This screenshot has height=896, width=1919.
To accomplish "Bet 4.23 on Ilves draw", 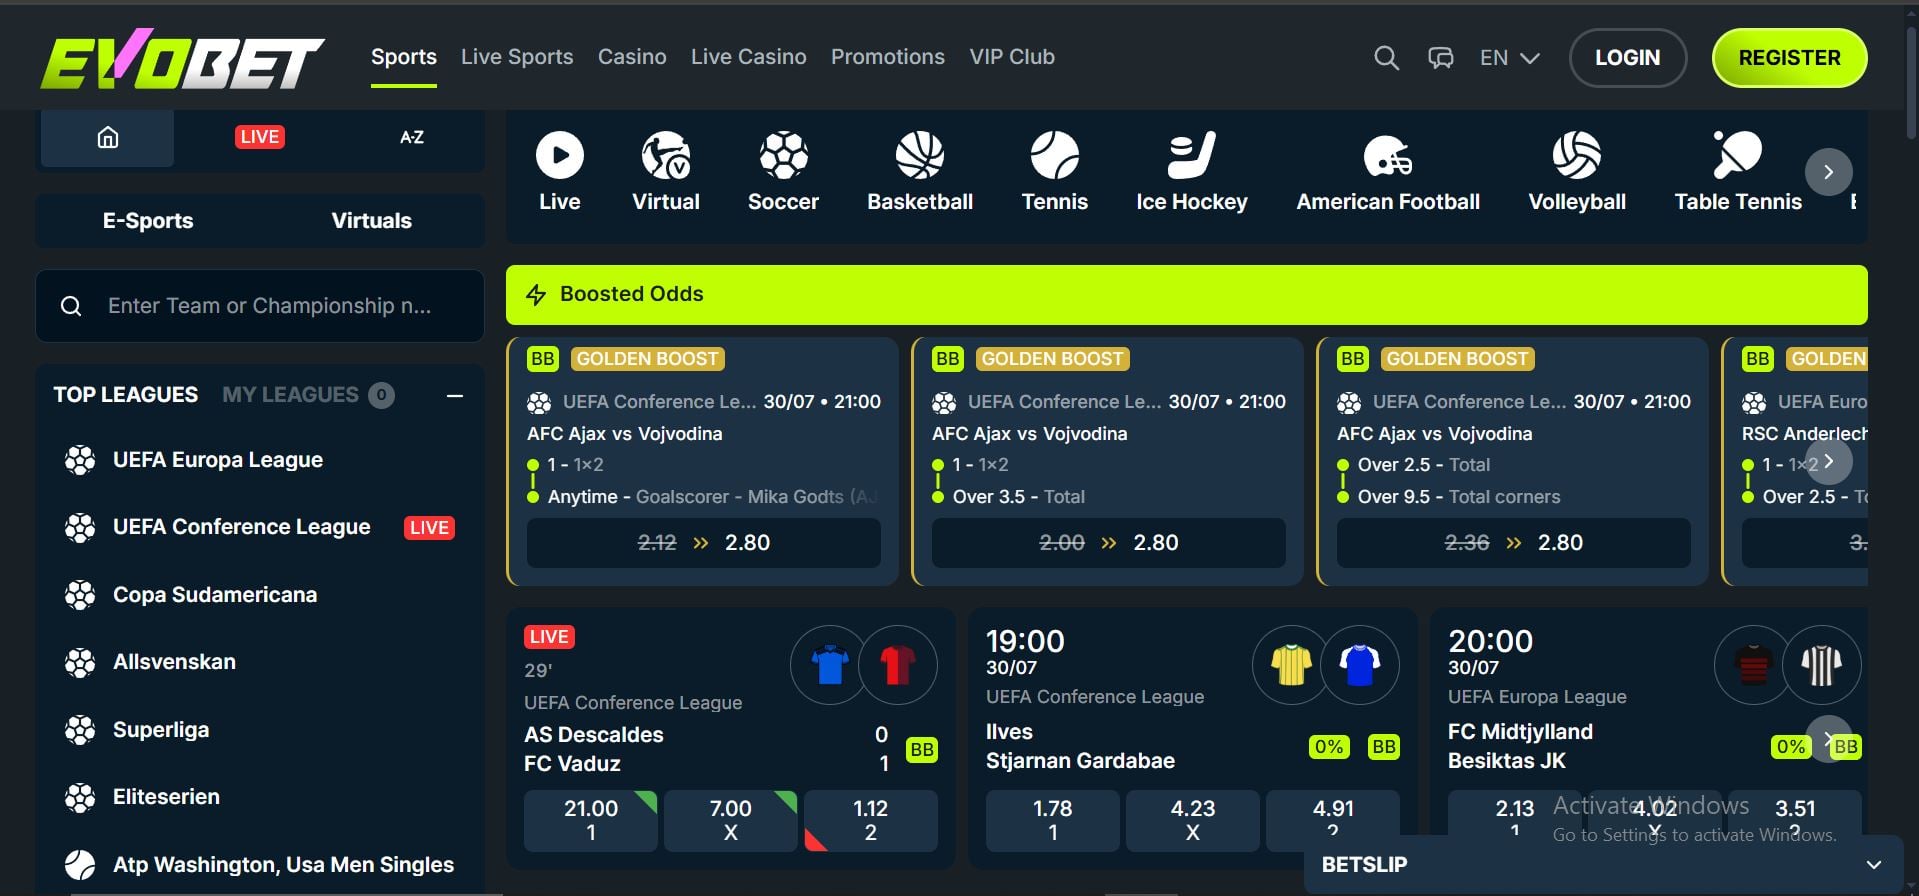I will tap(1193, 820).
